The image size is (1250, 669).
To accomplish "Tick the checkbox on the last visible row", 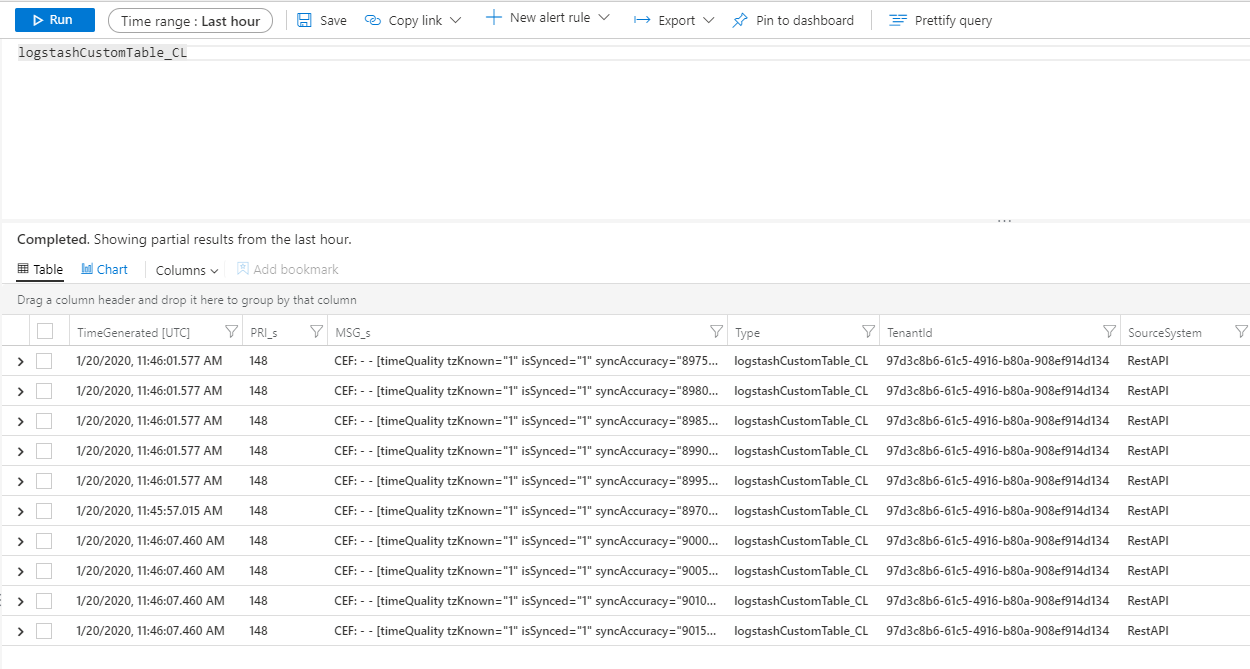I will (x=44, y=631).
